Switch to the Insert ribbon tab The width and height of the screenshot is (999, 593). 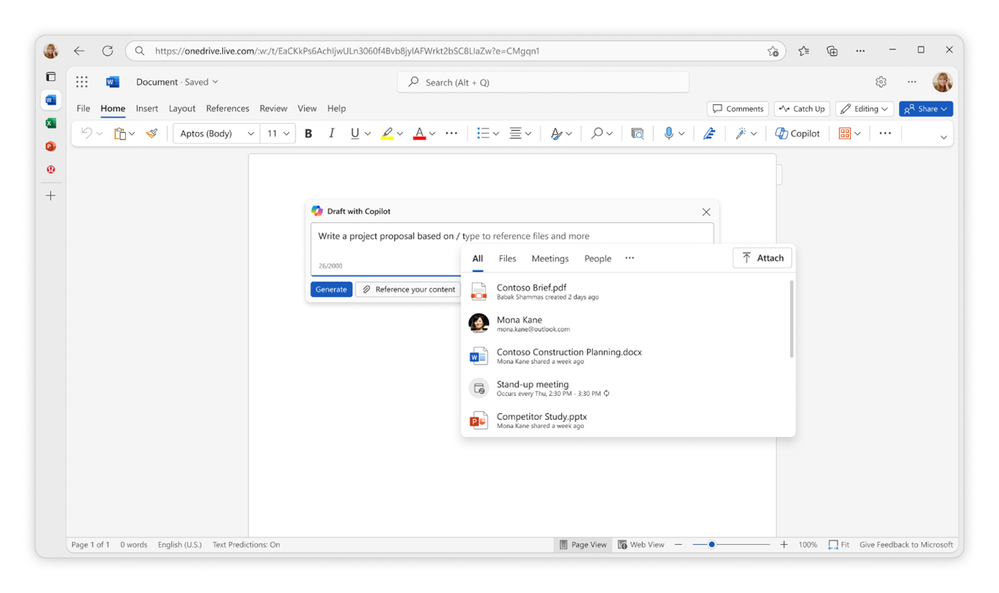[146, 108]
